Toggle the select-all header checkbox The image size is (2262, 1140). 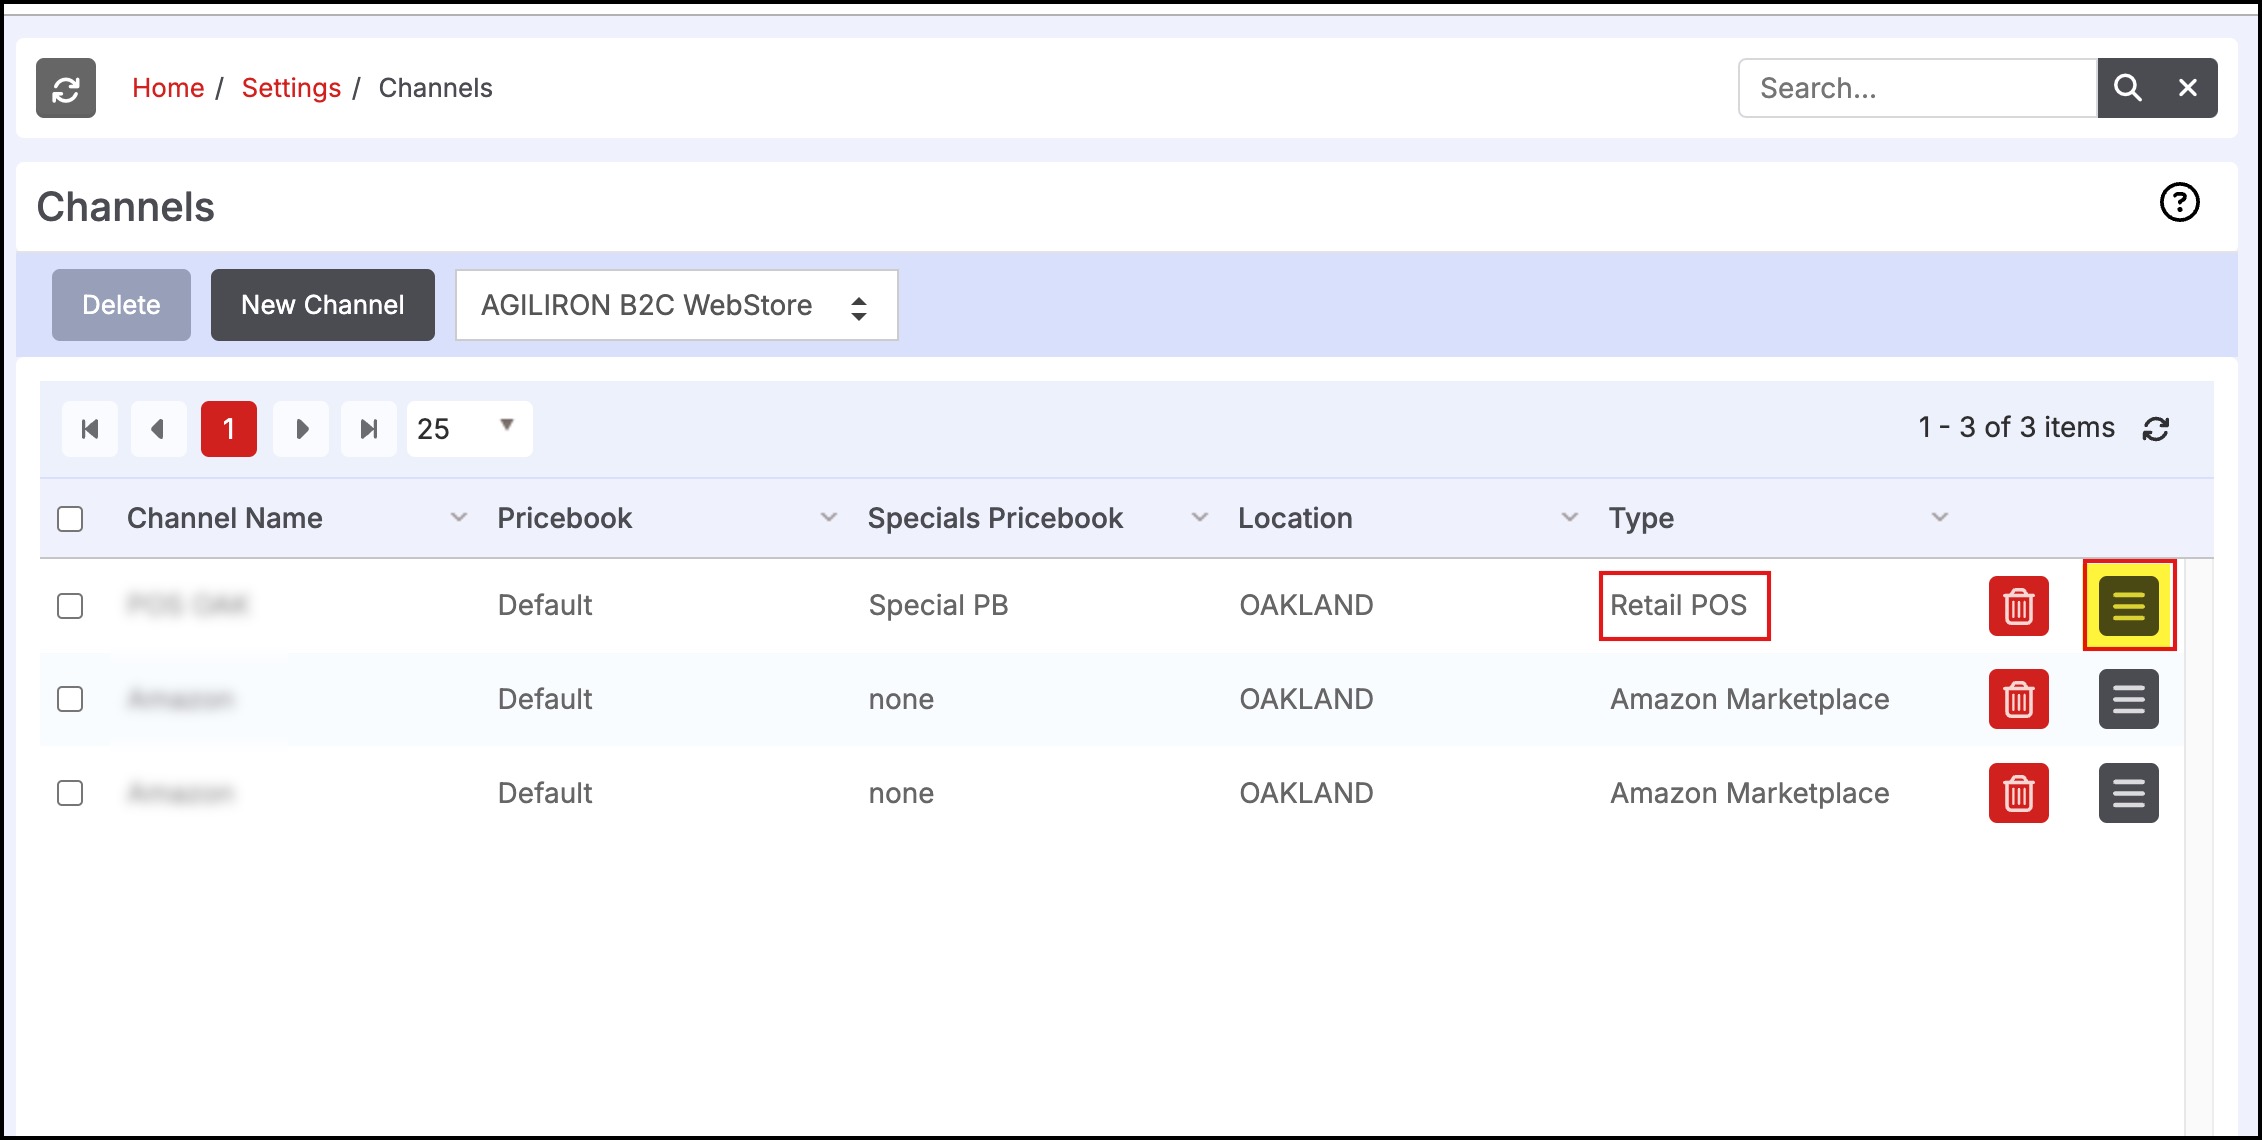click(x=70, y=519)
